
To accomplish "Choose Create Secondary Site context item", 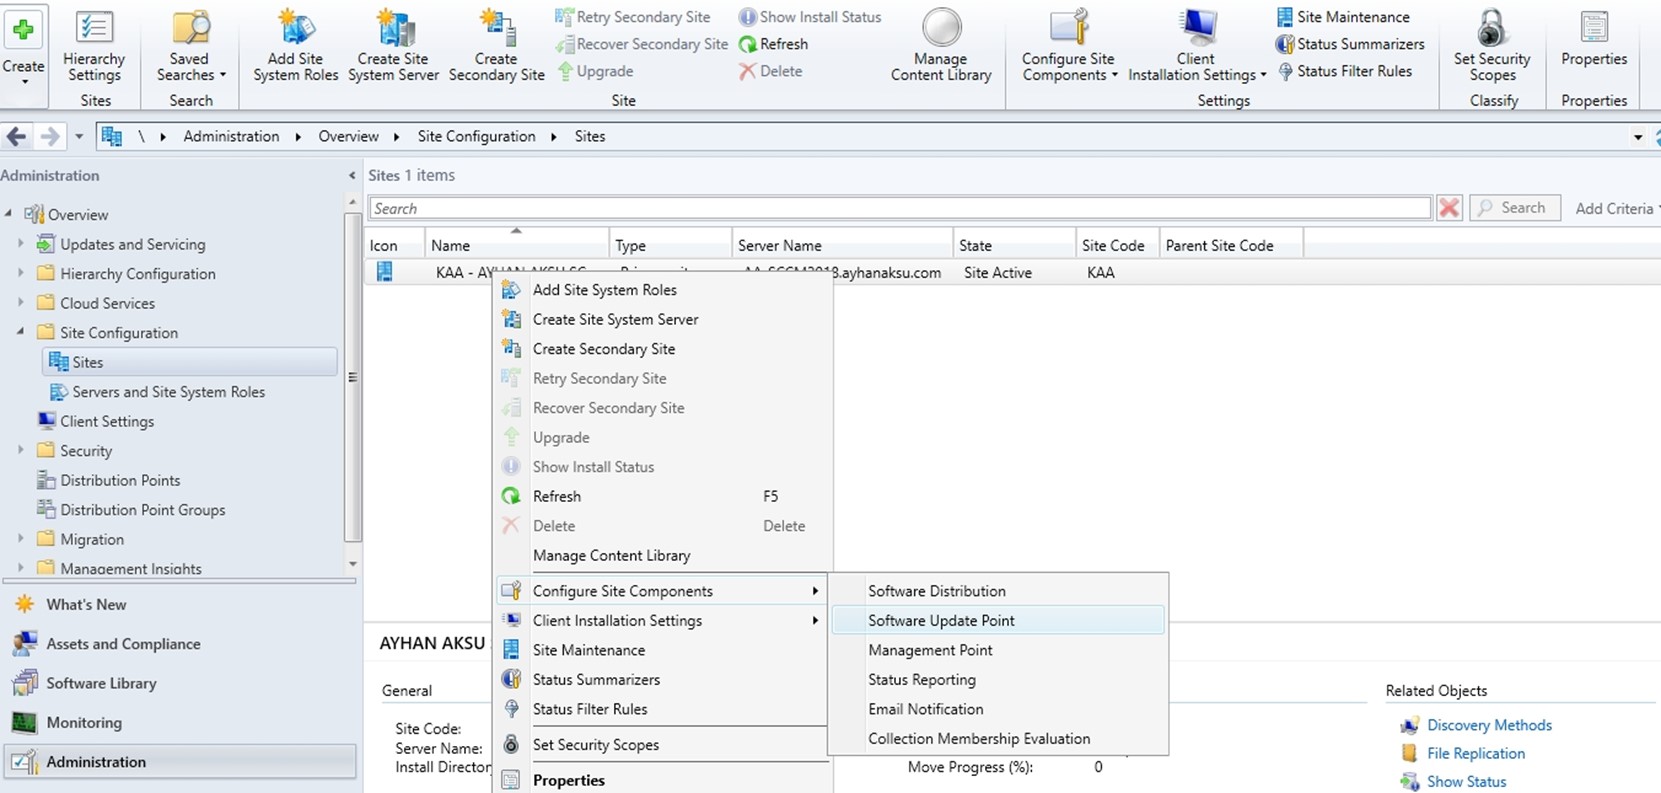I will point(662,349).
